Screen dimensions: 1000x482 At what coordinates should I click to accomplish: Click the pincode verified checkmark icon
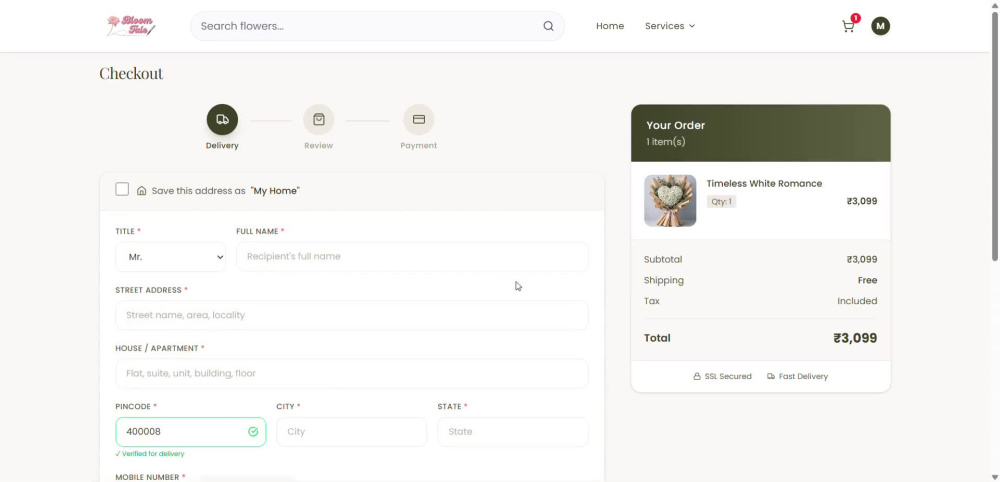point(253,432)
